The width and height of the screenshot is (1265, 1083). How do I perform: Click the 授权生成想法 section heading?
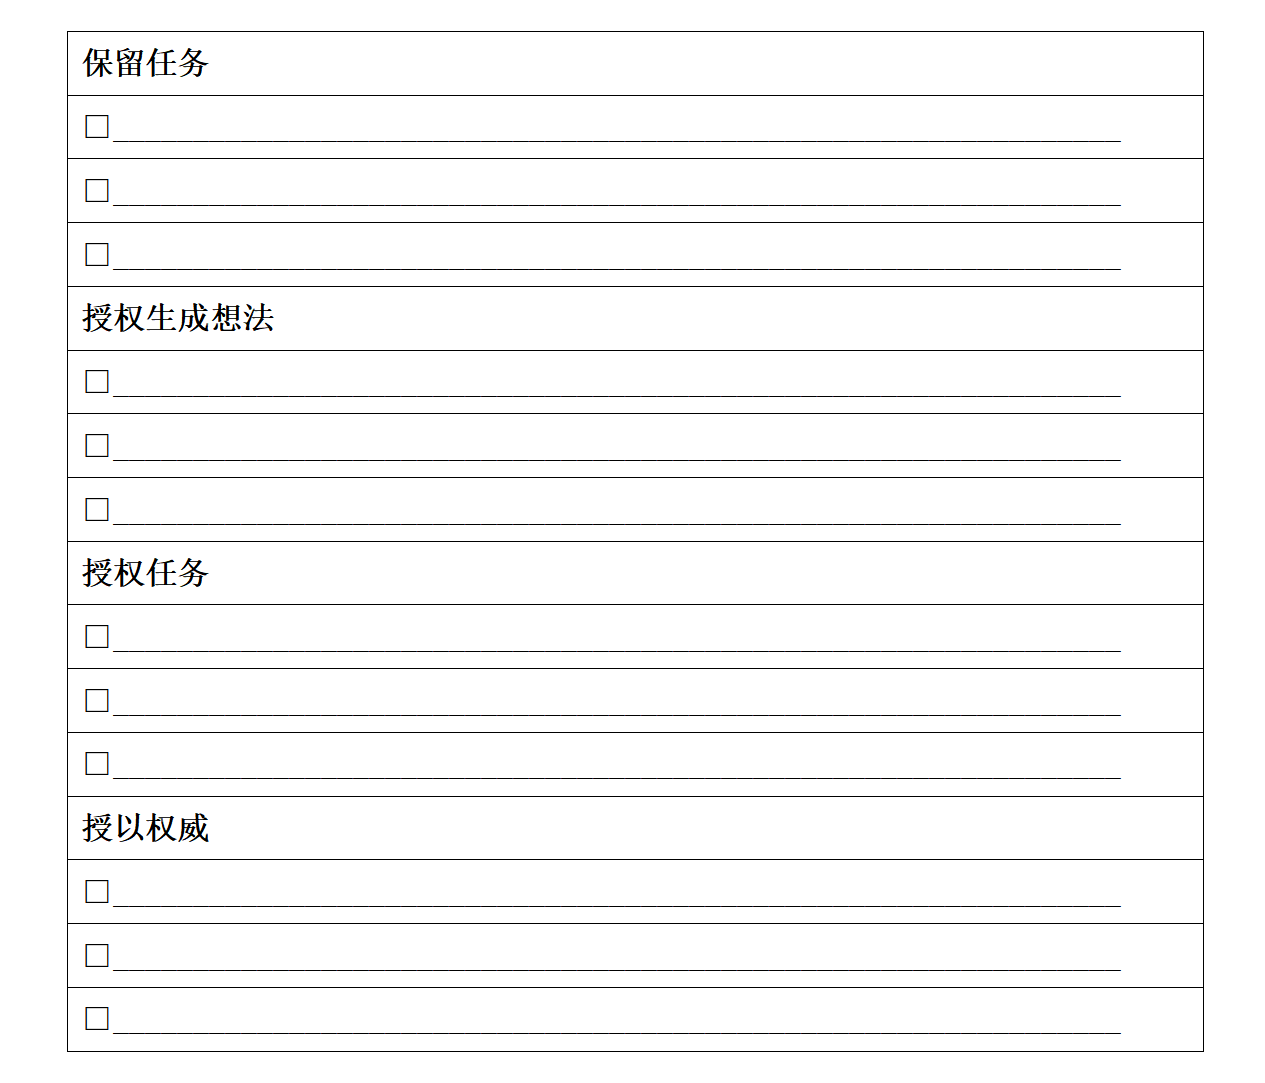point(178,318)
